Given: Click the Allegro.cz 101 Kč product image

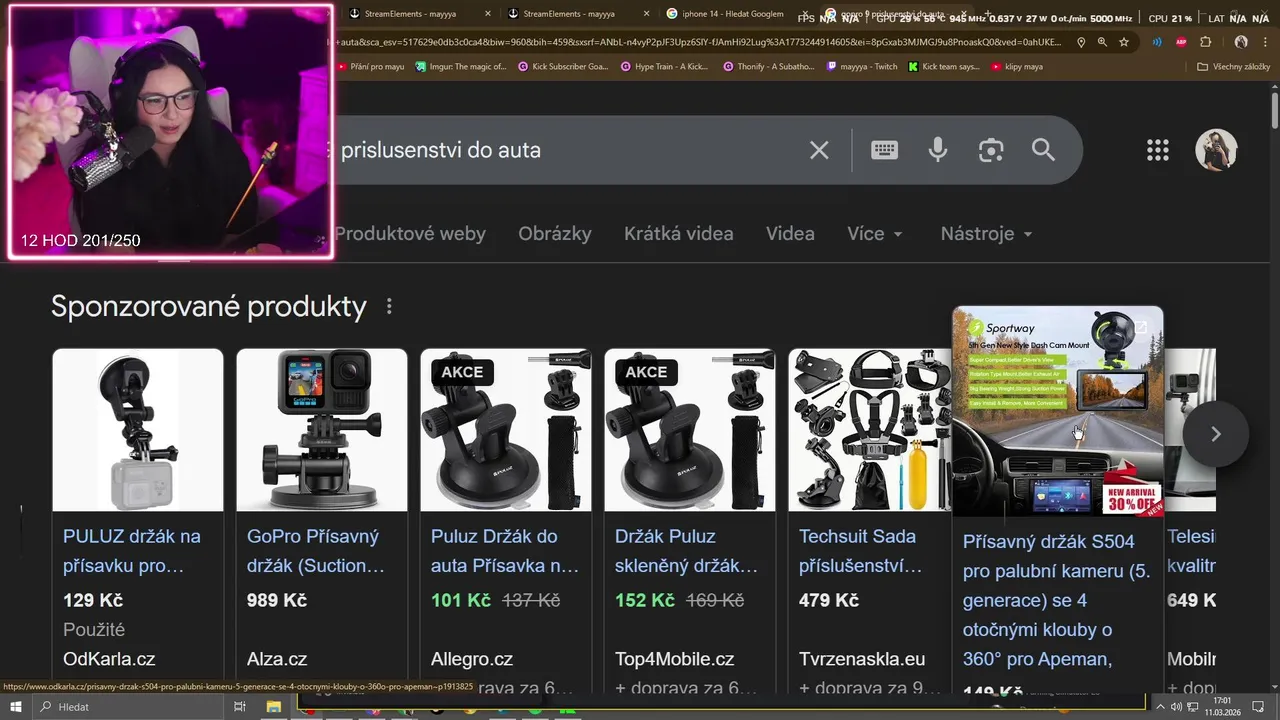Looking at the screenshot, I should coord(506,430).
